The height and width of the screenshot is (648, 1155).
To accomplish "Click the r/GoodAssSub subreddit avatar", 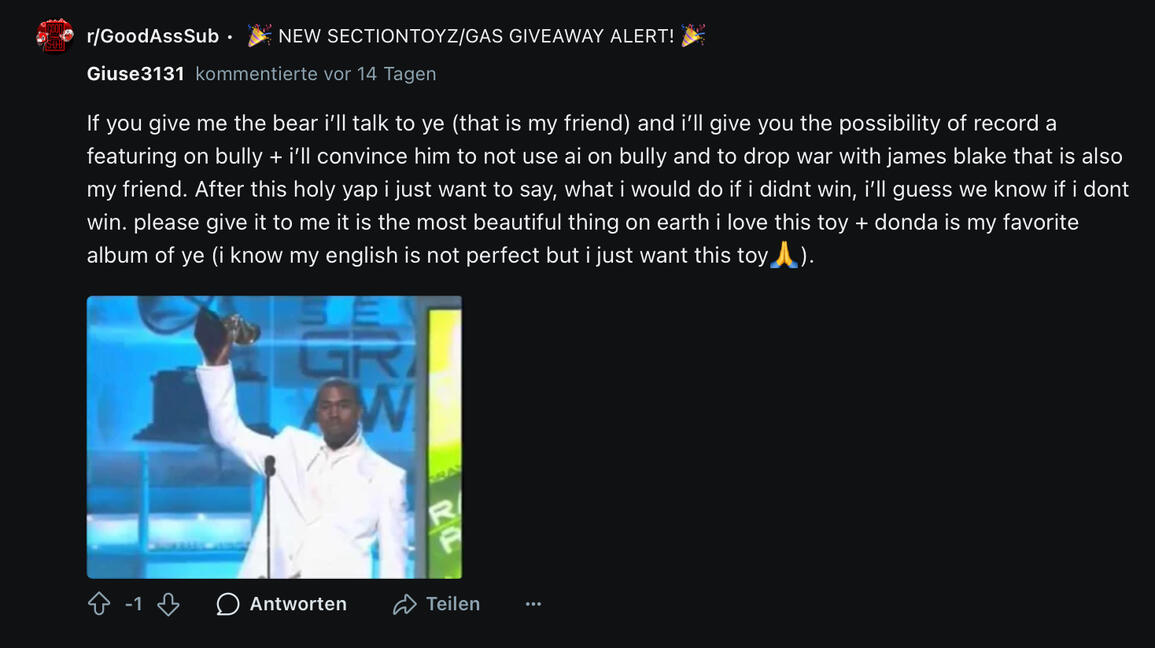I will coord(54,36).
